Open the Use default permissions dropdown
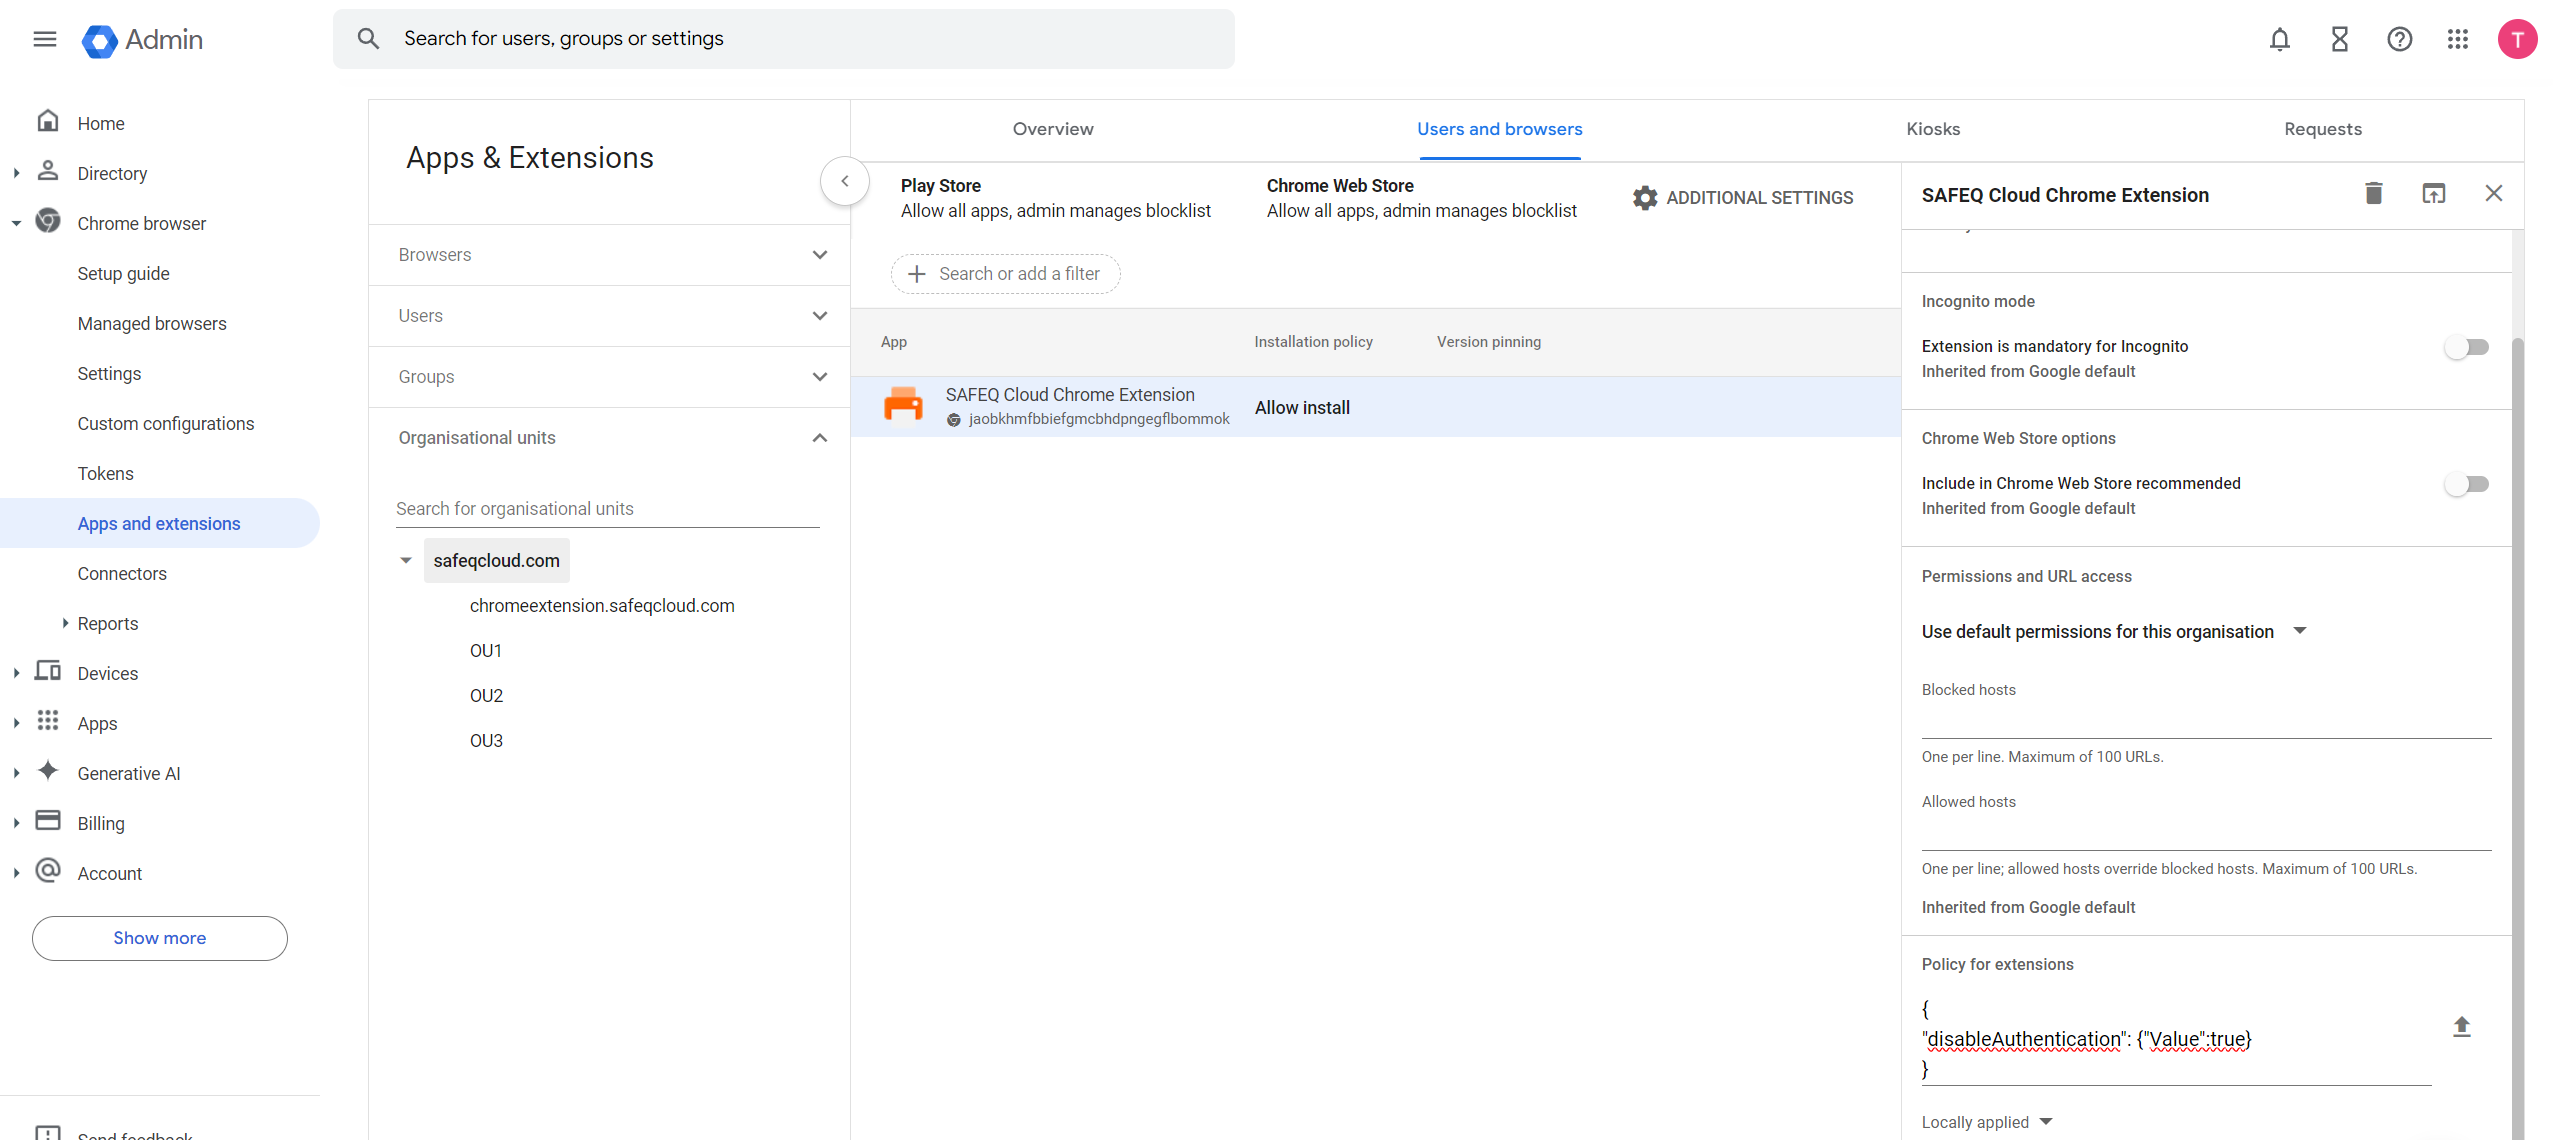Viewport: 2553px width, 1140px height. click(2112, 631)
